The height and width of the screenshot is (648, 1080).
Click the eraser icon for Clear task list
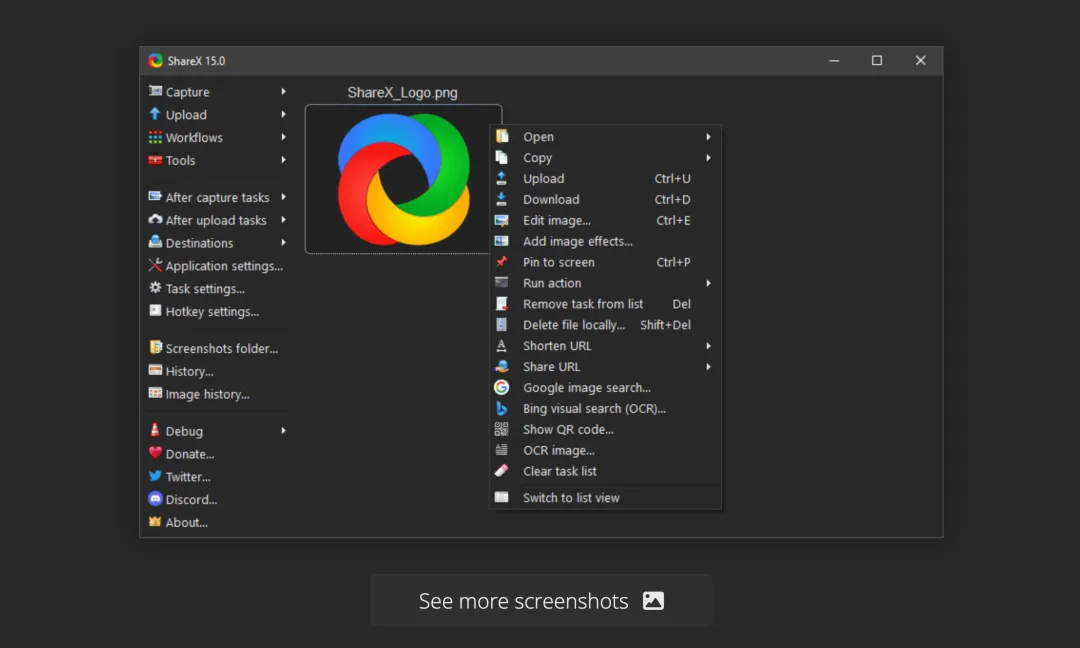[x=501, y=470]
